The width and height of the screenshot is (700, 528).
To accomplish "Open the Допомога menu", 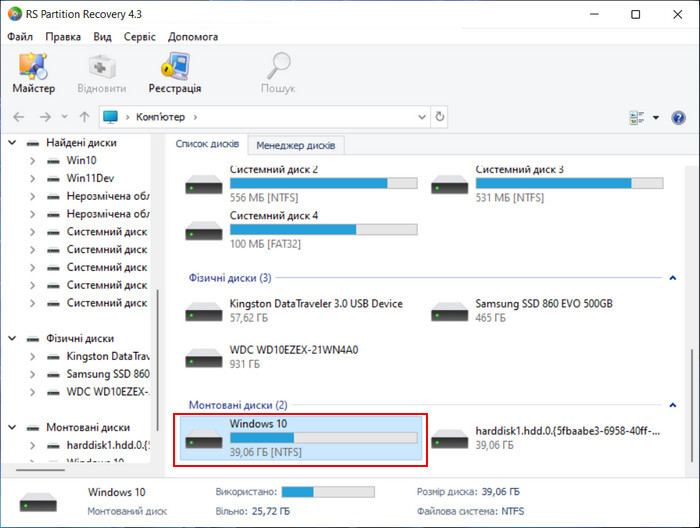I will pyautogui.click(x=193, y=37).
